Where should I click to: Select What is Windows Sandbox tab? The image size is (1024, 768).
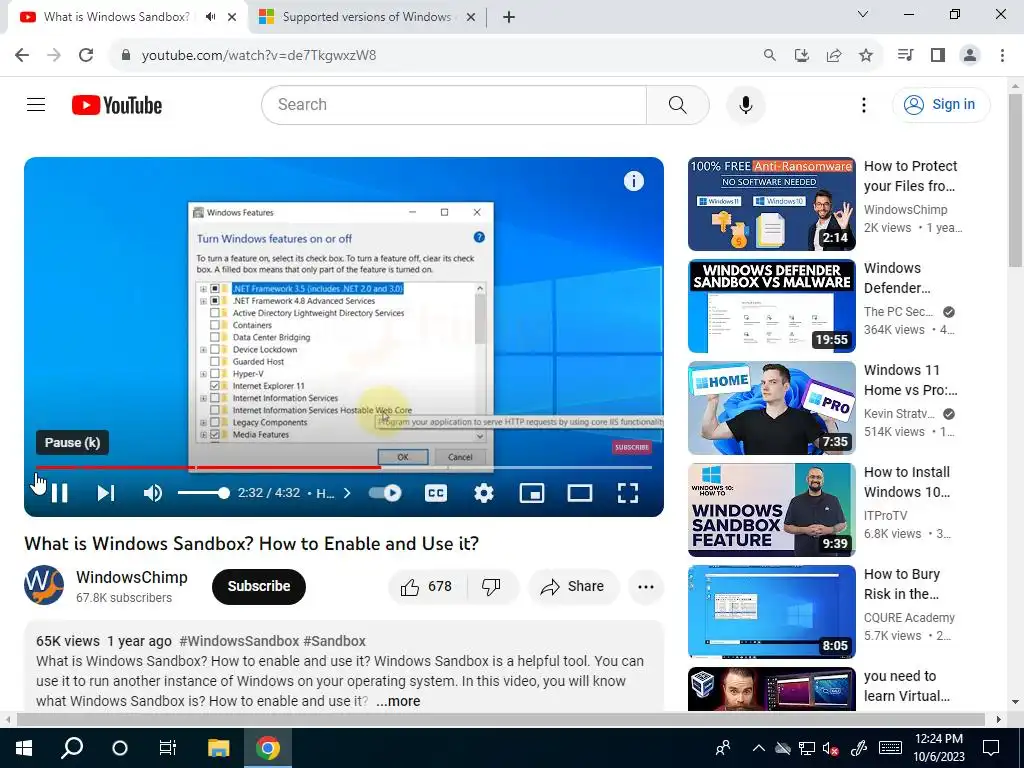click(116, 17)
